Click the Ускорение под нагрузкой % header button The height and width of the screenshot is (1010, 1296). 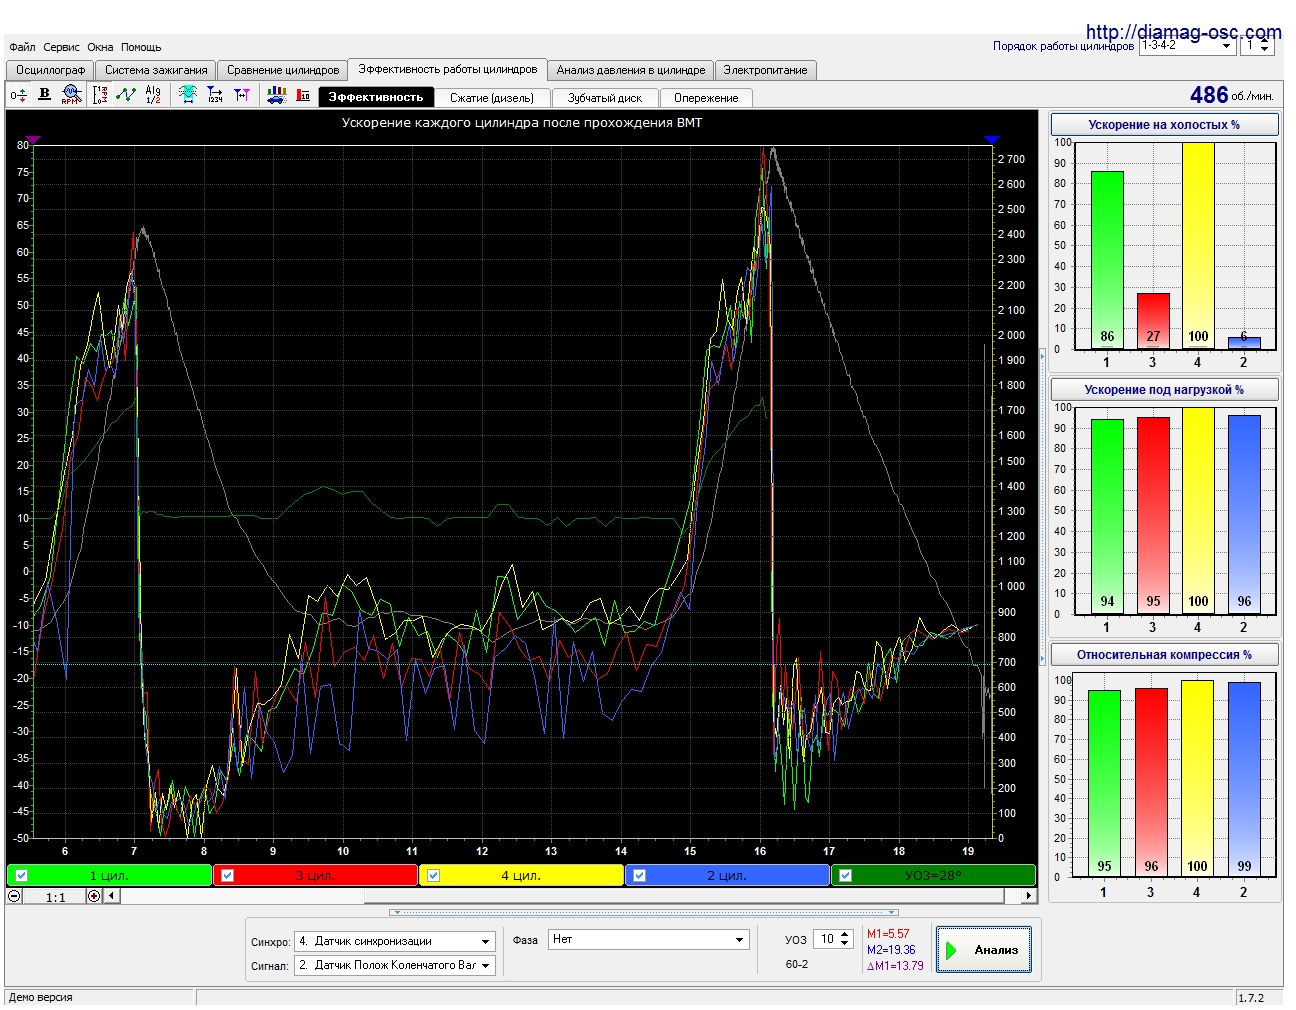click(1164, 390)
